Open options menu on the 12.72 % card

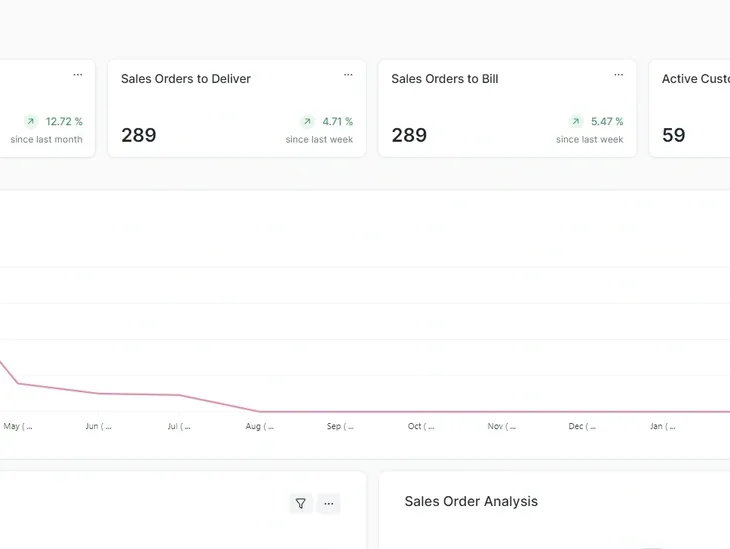(x=78, y=75)
